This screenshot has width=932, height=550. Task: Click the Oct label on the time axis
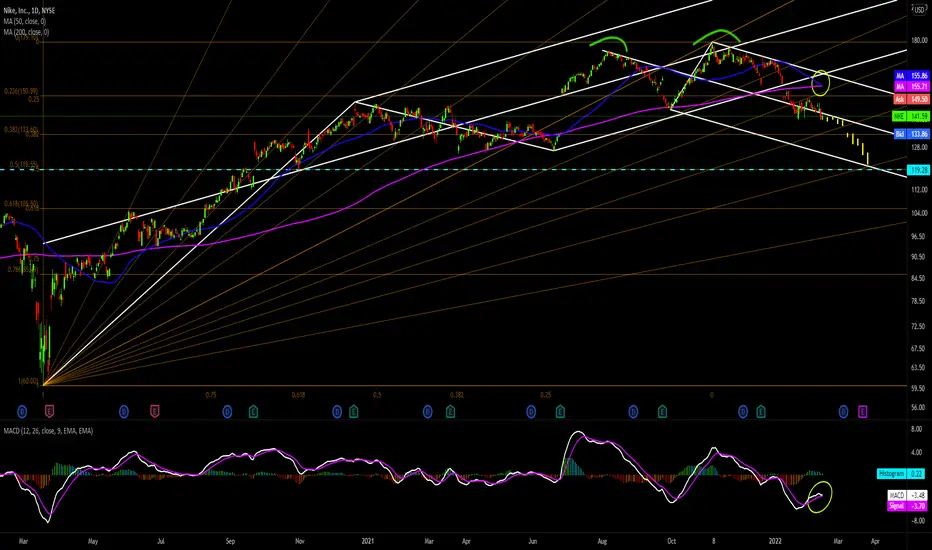[x=671, y=542]
